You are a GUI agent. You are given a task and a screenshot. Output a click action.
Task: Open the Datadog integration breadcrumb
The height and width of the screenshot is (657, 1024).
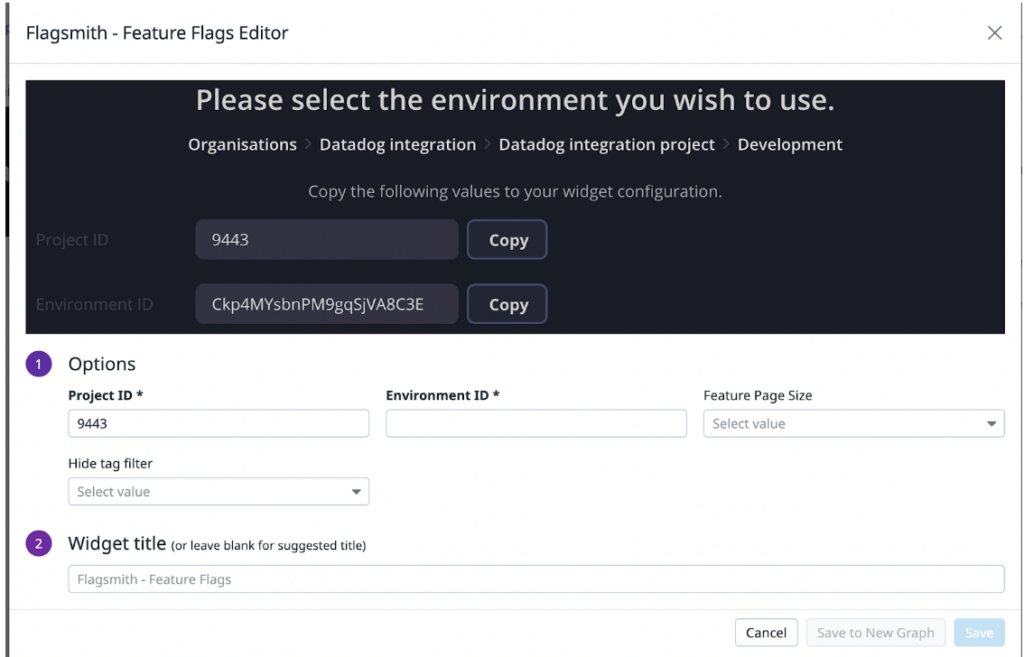tap(397, 145)
